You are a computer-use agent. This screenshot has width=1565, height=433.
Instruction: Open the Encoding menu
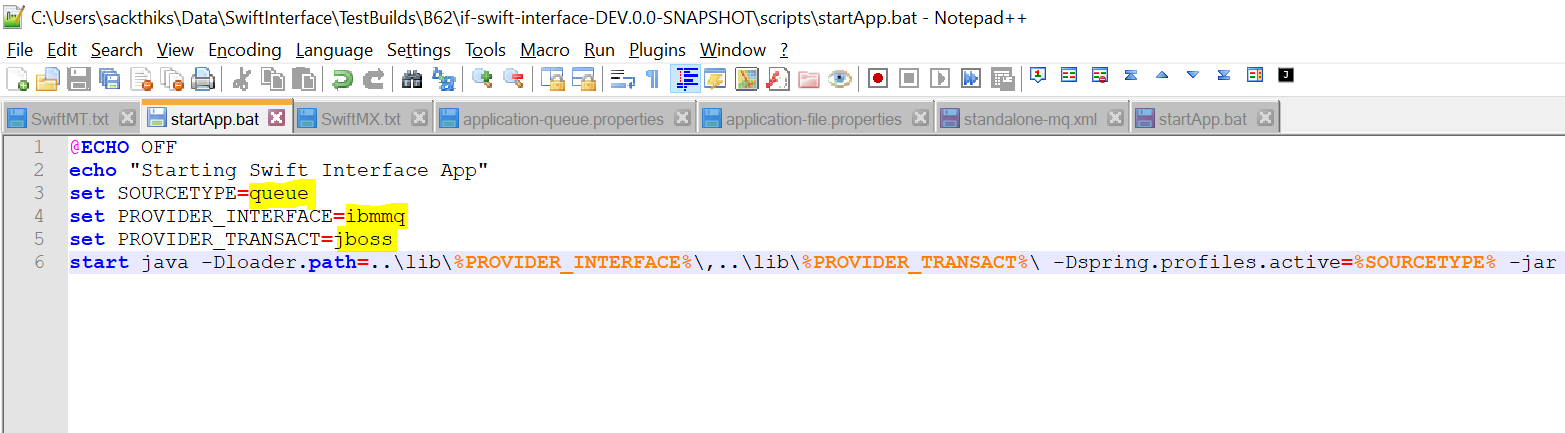coord(244,50)
